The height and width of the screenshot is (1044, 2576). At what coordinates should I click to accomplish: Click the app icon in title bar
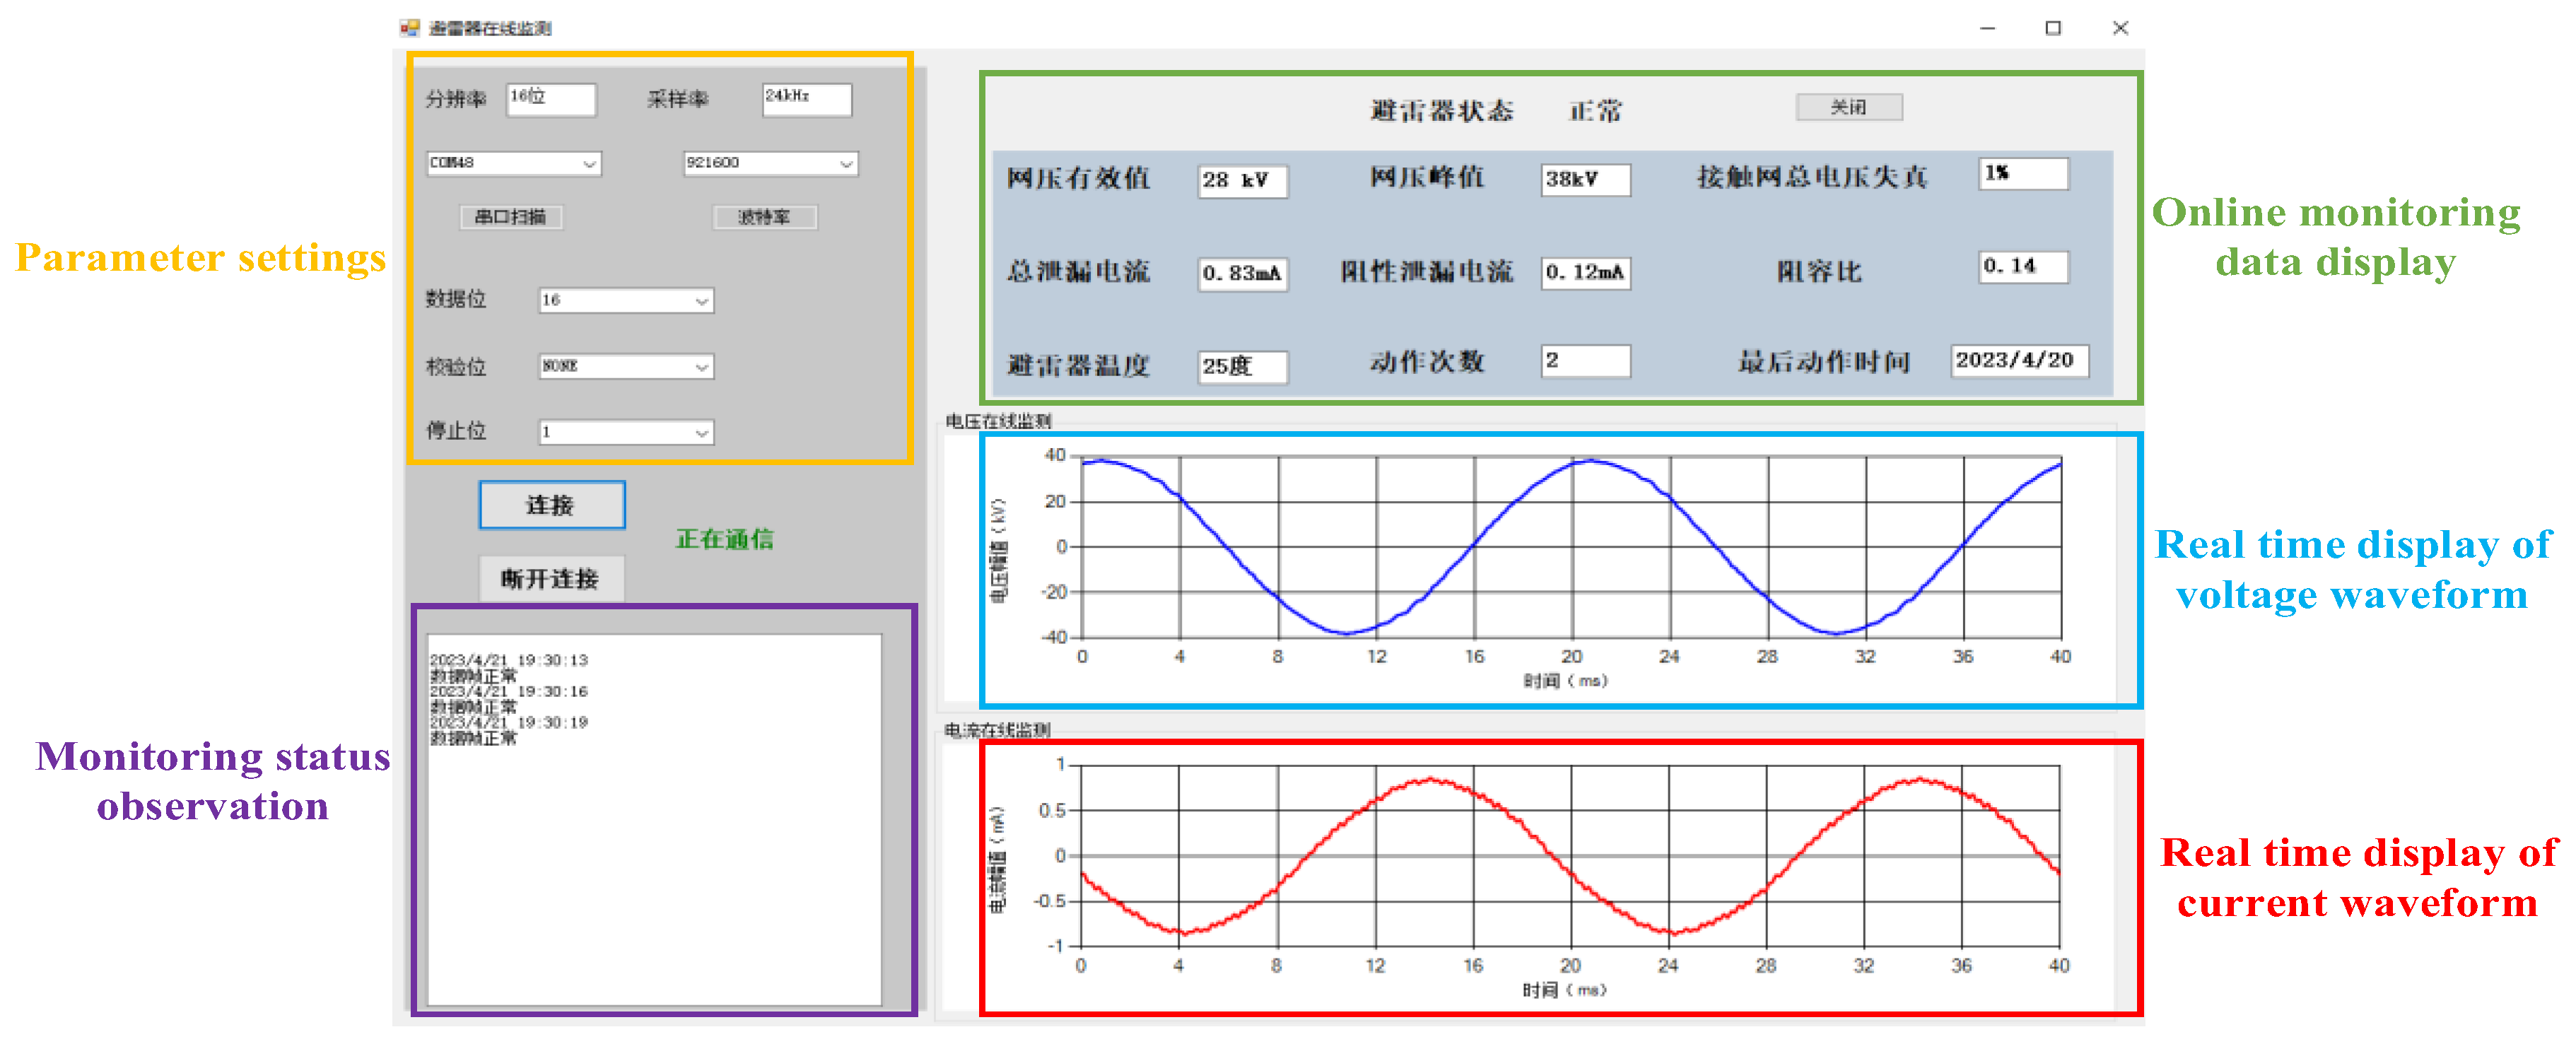(x=409, y=28)
